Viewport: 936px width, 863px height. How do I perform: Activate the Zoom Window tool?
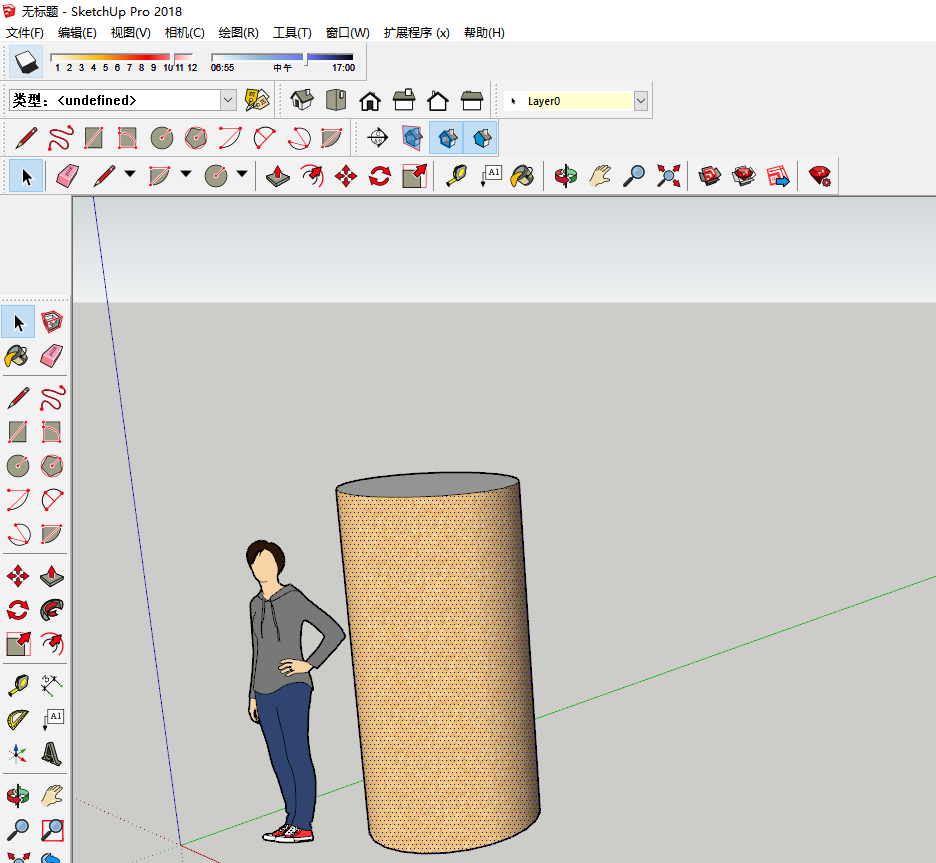click(52, 829)
